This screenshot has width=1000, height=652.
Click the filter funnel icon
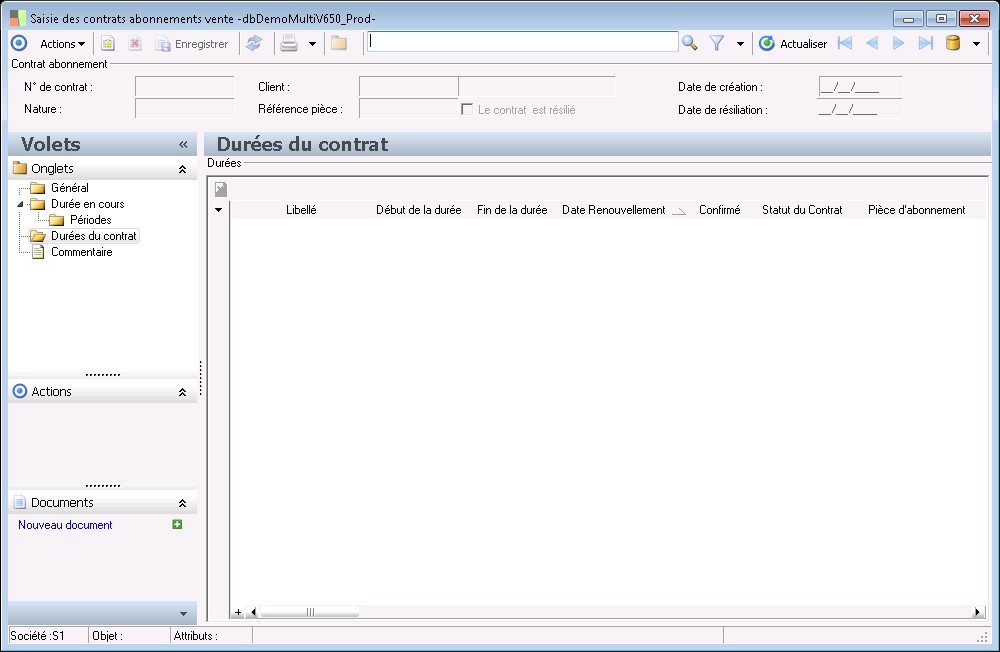click(x=717, y=43)
